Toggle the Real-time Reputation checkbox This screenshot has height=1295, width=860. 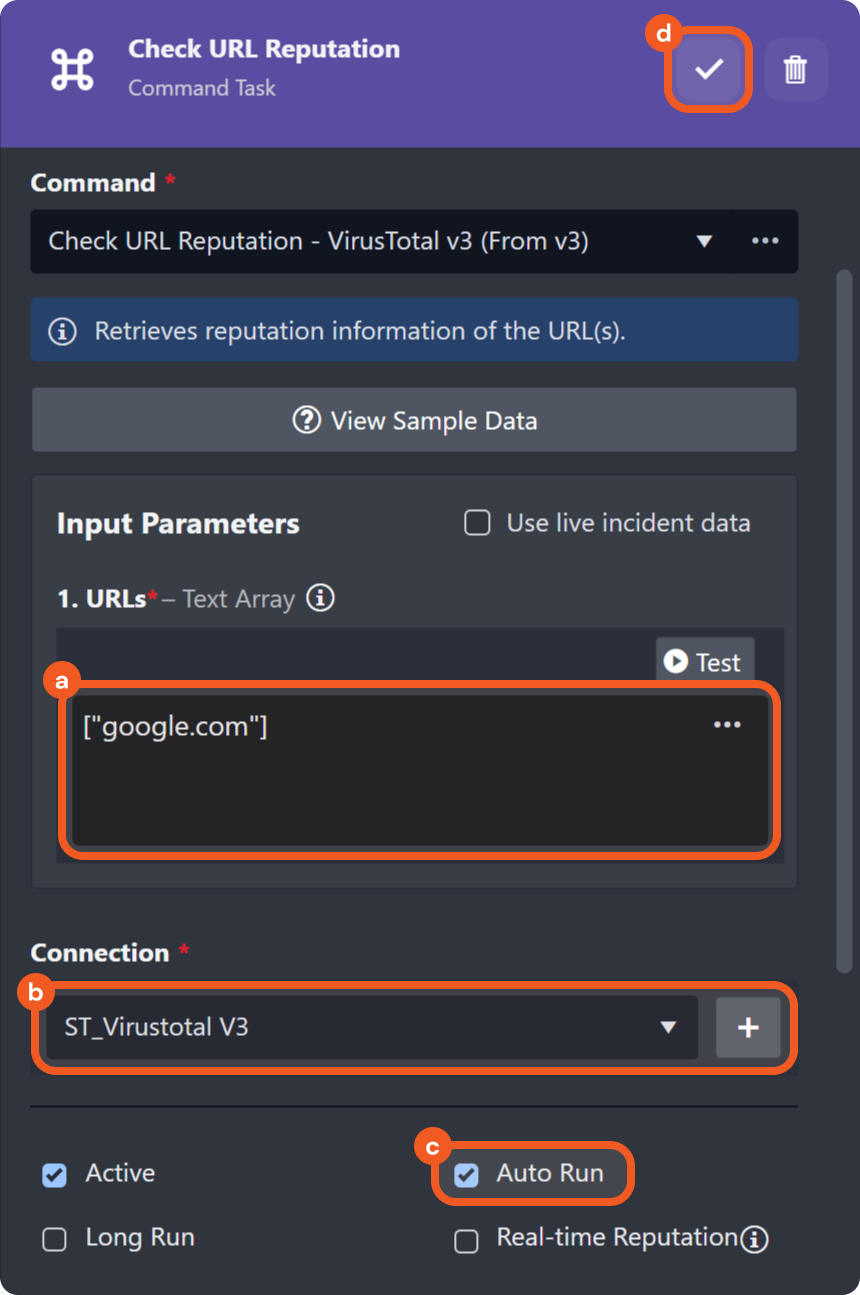tap(466, 1241)
